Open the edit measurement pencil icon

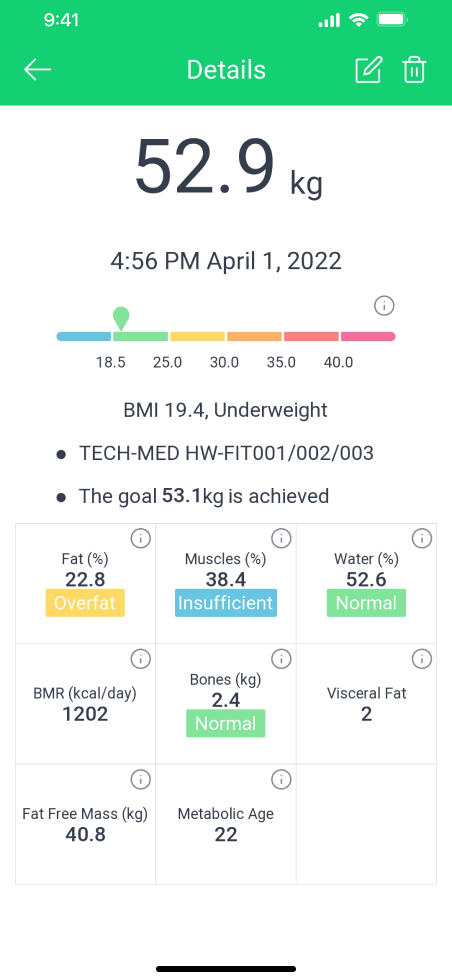pos(368,69)
